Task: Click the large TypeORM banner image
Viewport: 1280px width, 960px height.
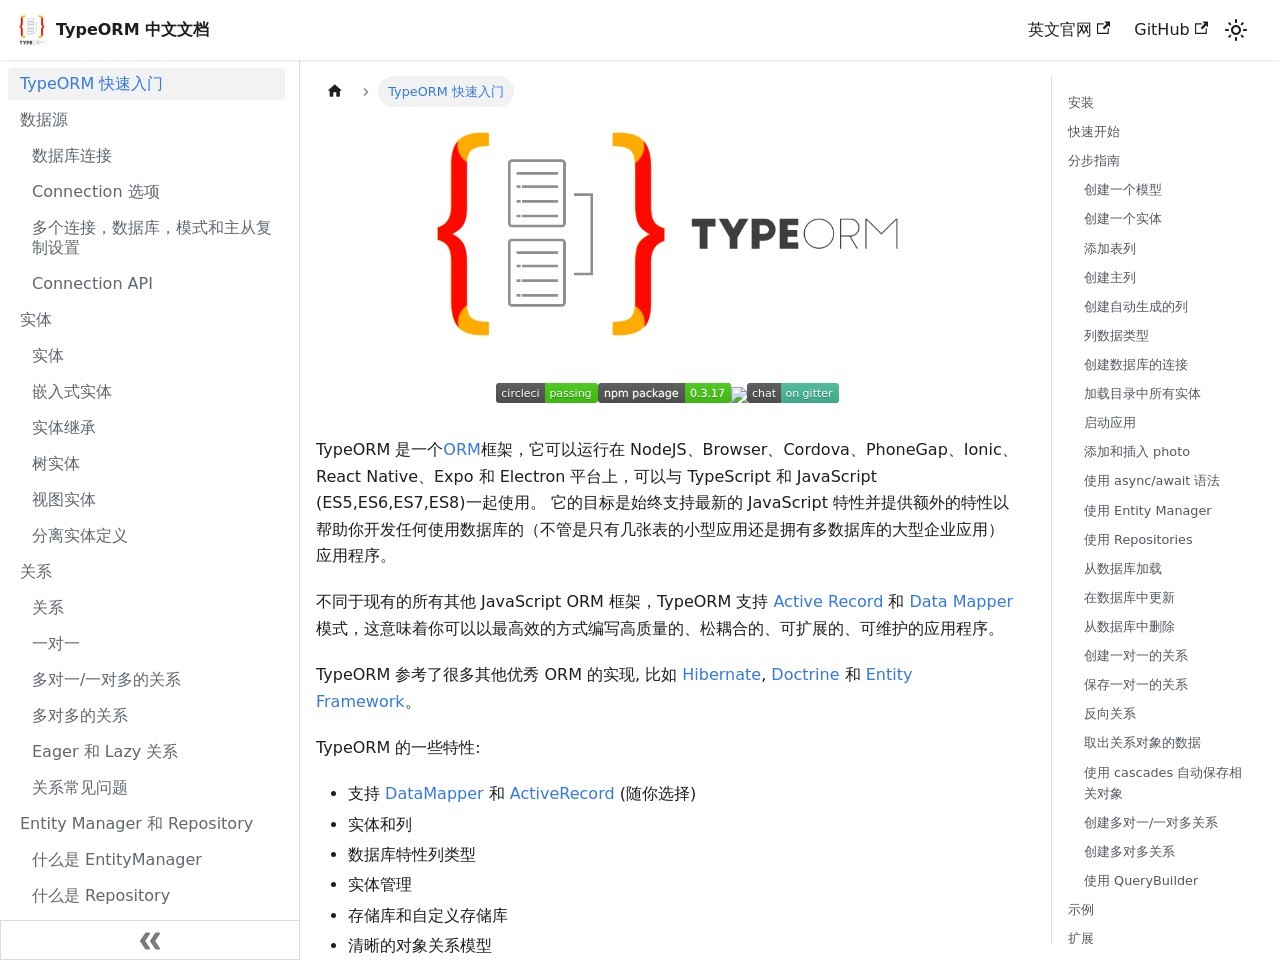Action: pyautogui.click(x=668, y=234)
